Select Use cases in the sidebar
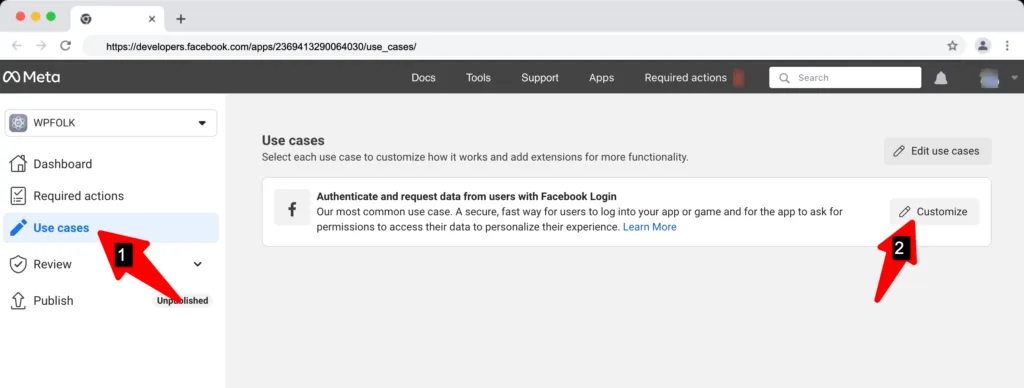This screenshot has height=388, width=1024. tap(111, 228)
